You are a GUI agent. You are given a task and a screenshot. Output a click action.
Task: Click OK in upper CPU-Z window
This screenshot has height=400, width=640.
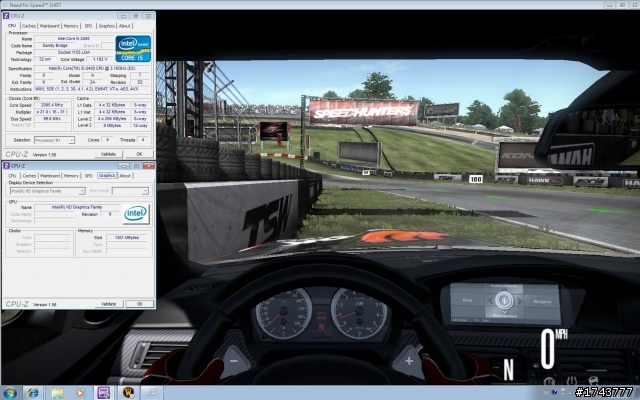pos(139,154)
